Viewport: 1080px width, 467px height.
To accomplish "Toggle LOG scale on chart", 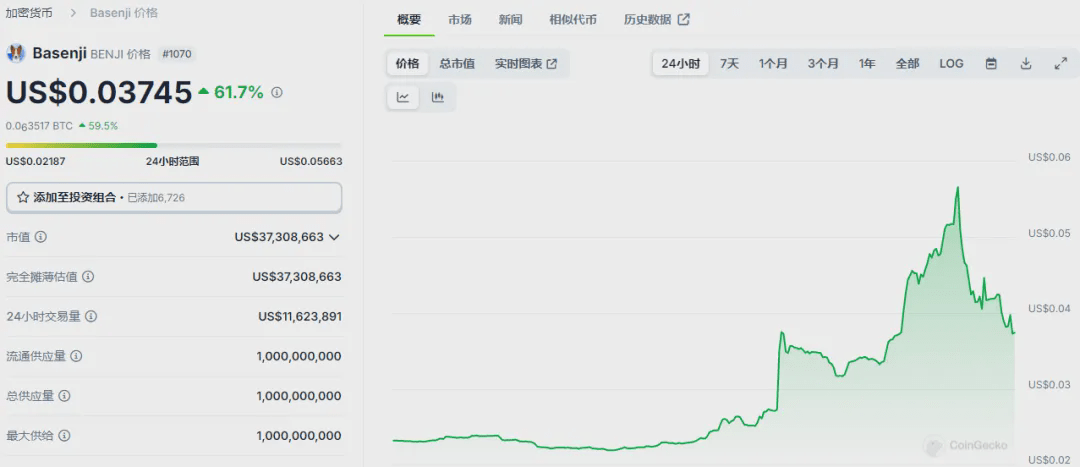I will coord(951,64).
